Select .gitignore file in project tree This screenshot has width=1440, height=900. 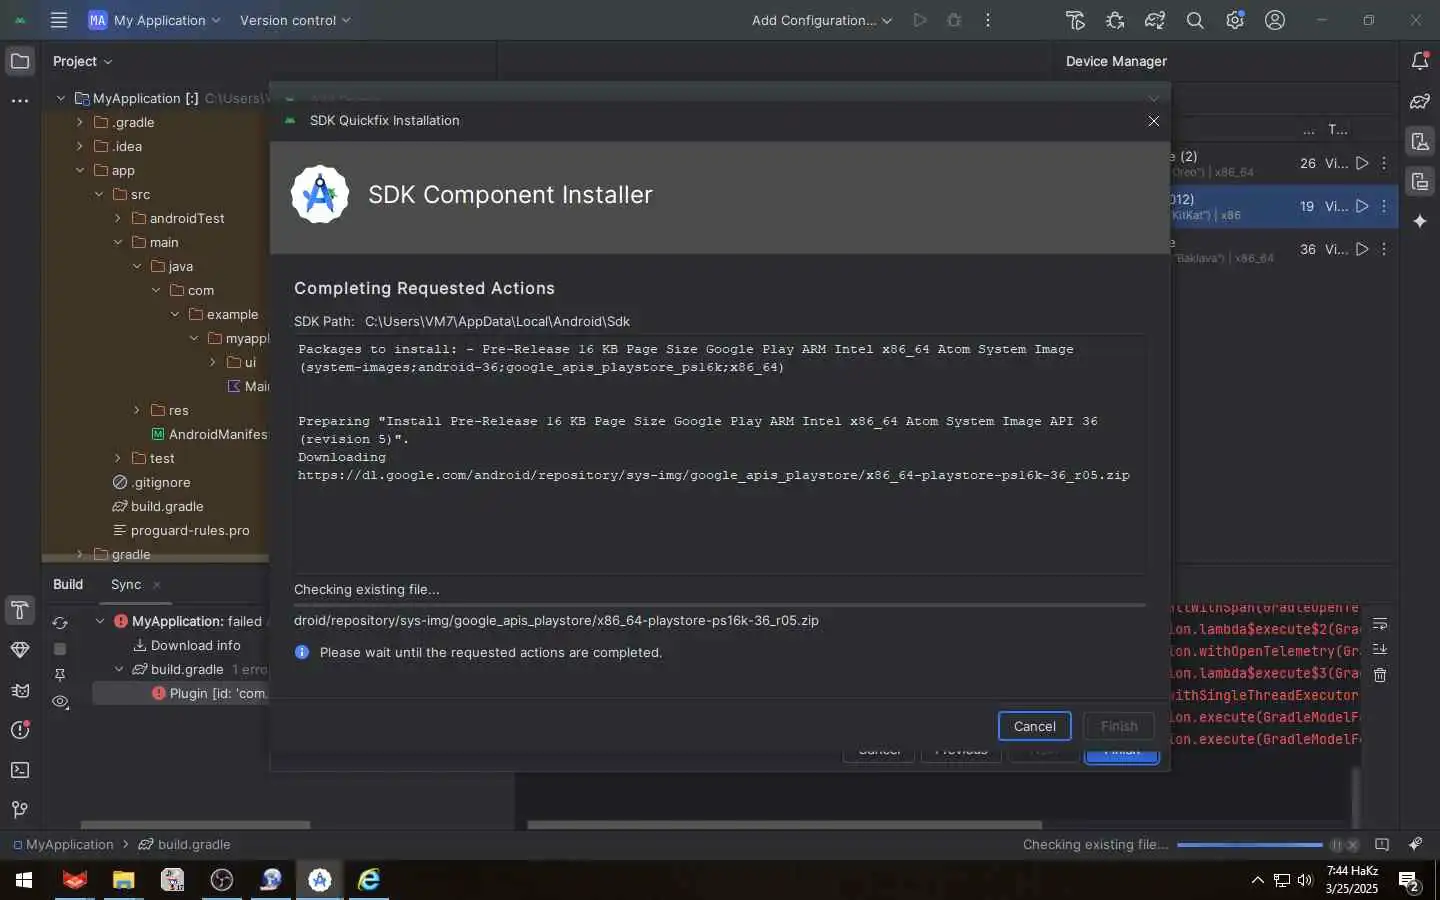152,482
